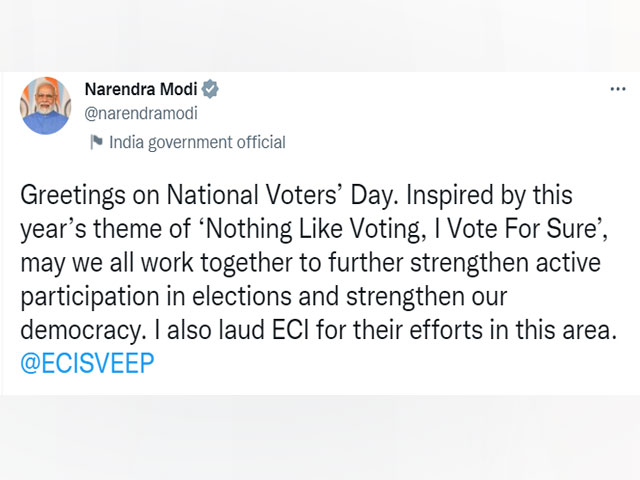Click the India government official label
640x480 pixels.
point(197,142)
